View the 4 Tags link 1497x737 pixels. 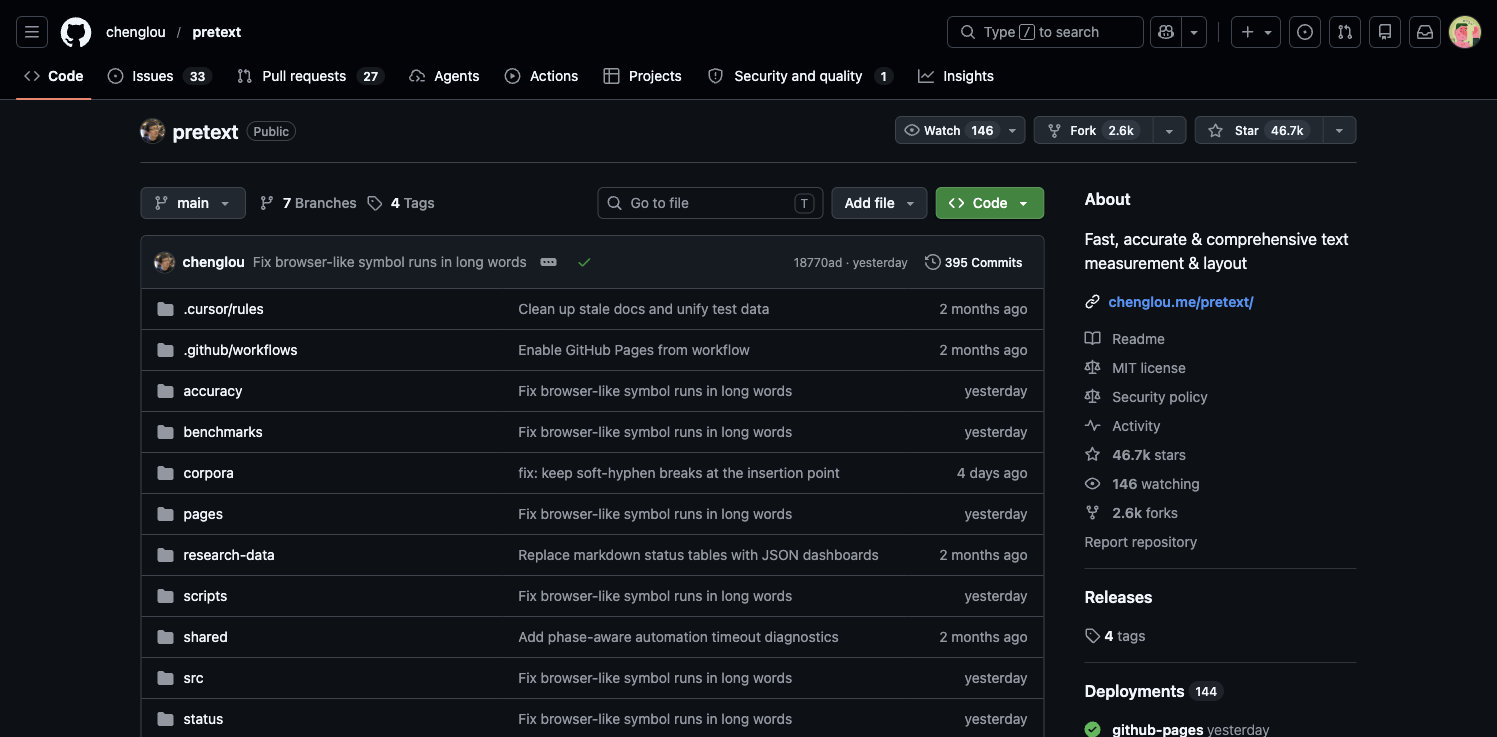pyautogui.click(x=401, y=203)
